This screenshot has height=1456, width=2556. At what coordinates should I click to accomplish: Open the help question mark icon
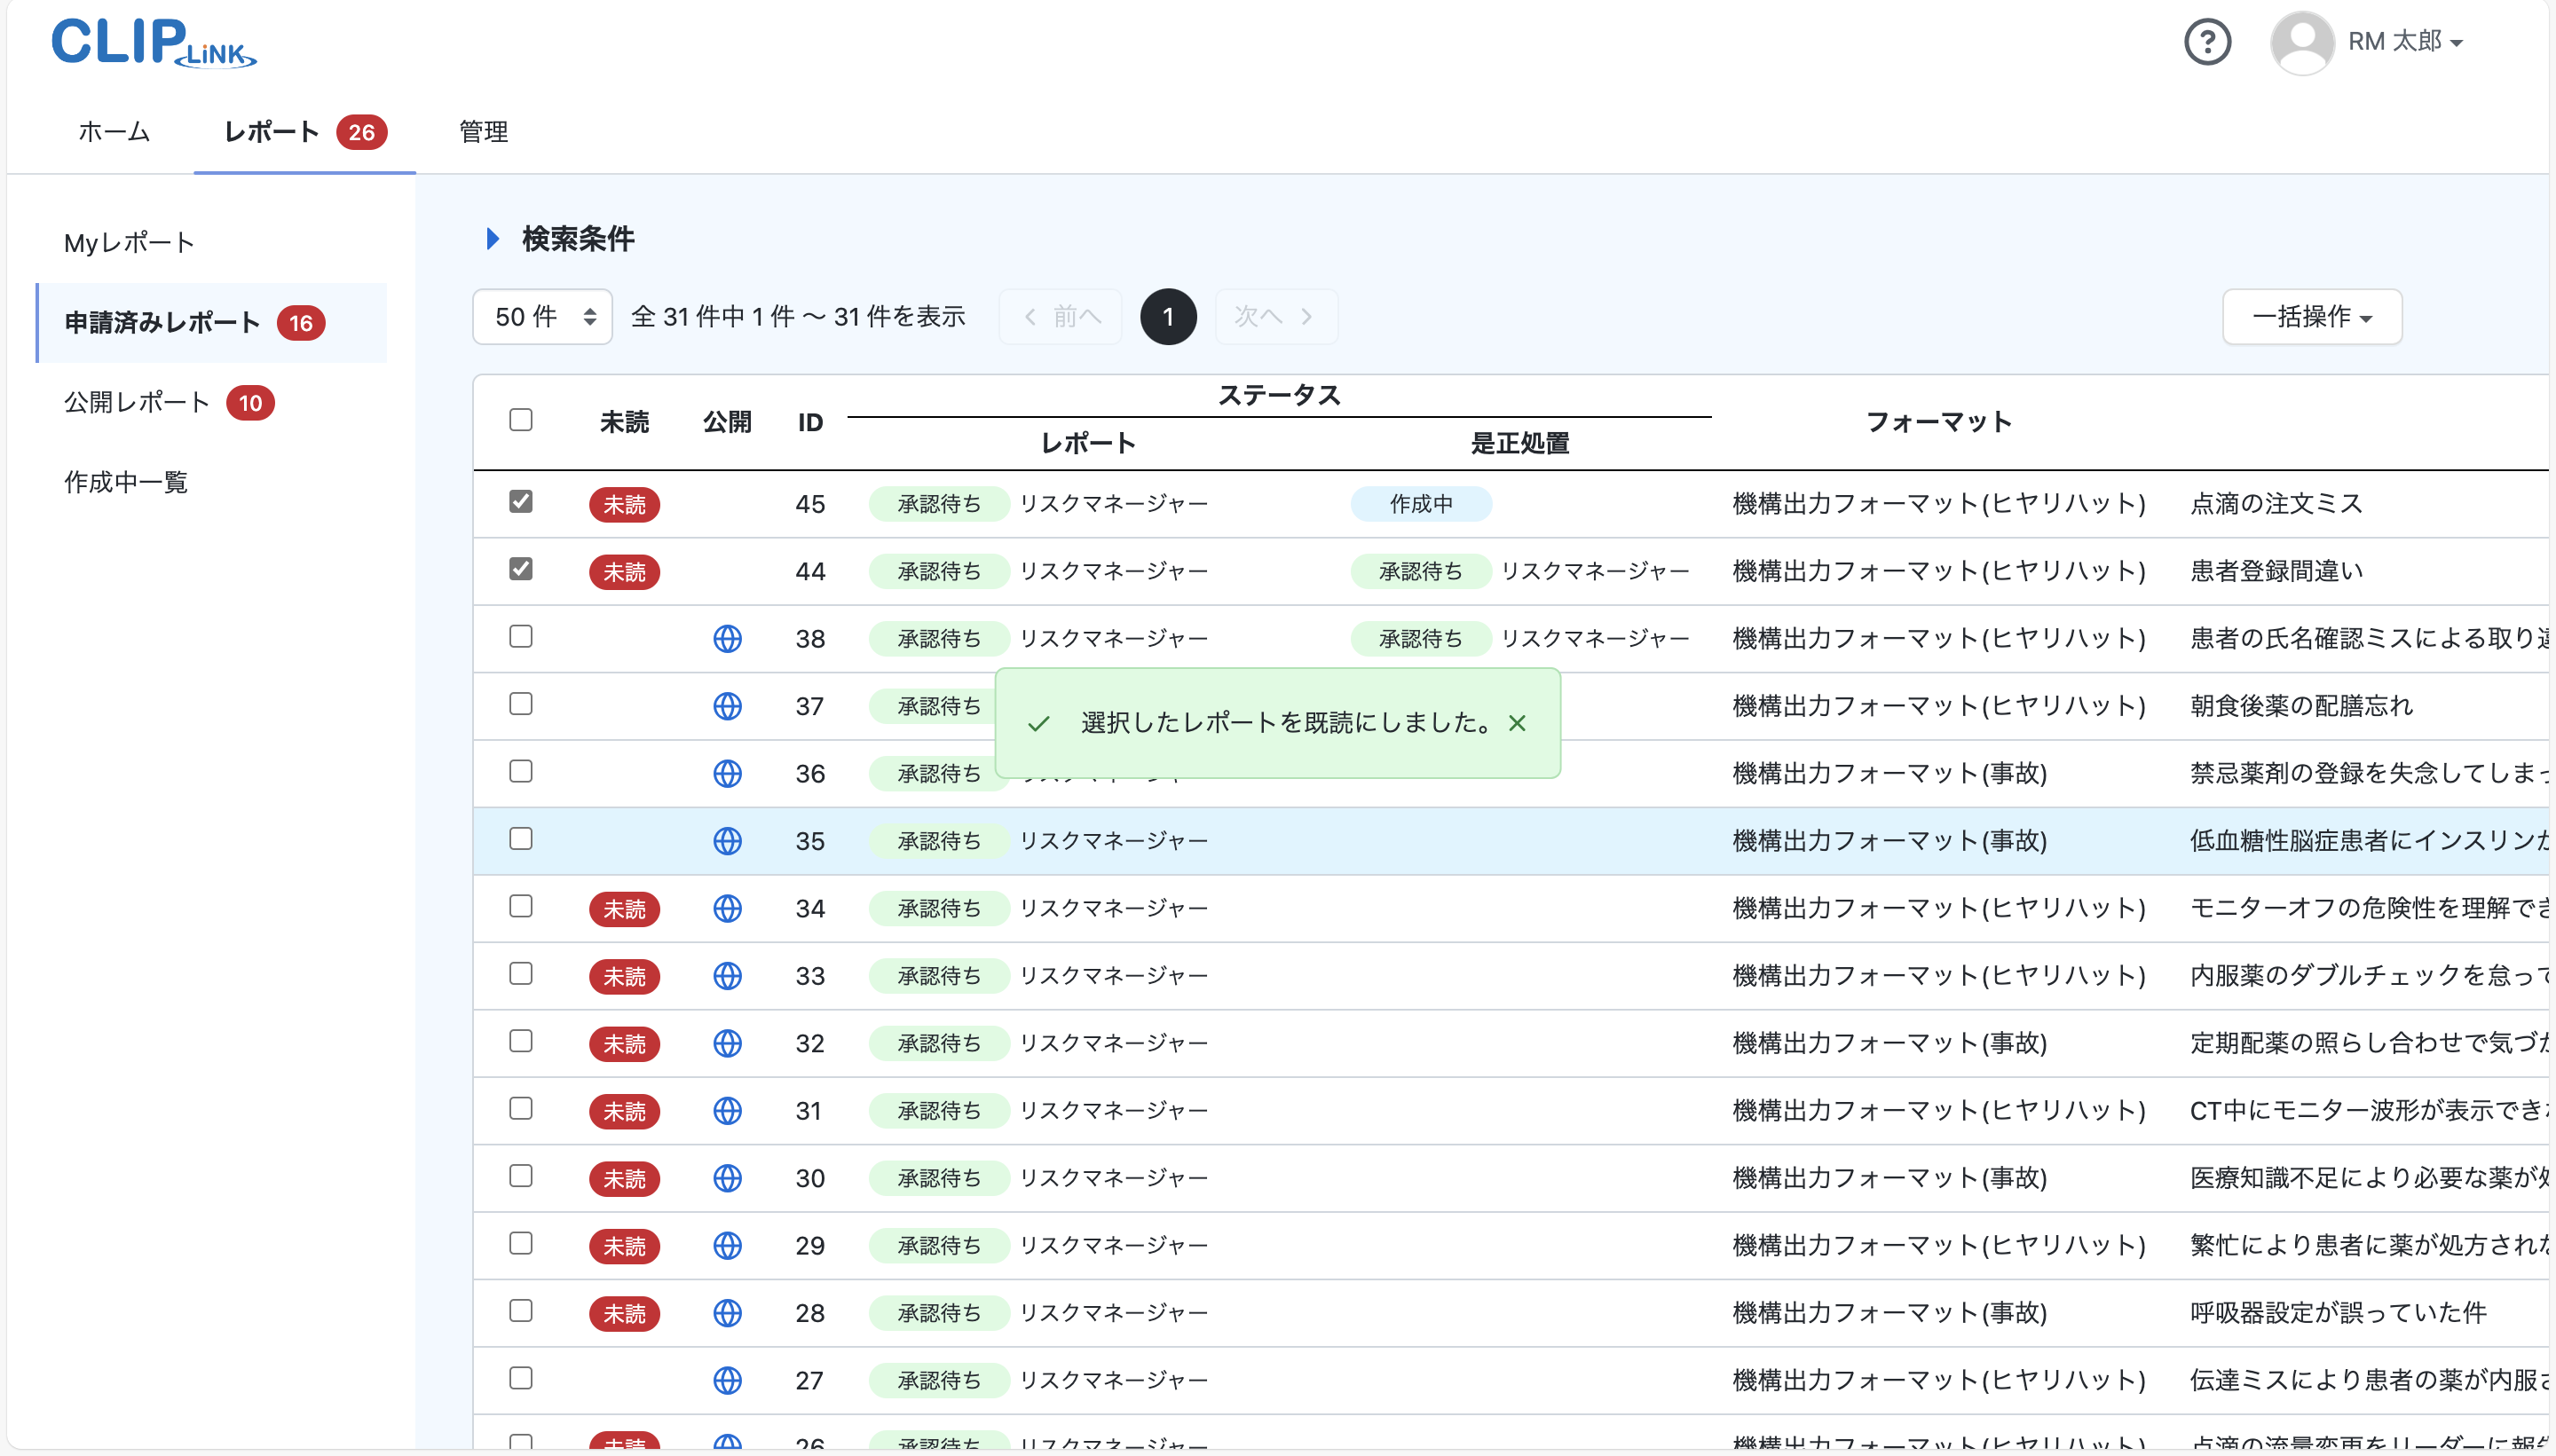click(x=2208, y=42)
